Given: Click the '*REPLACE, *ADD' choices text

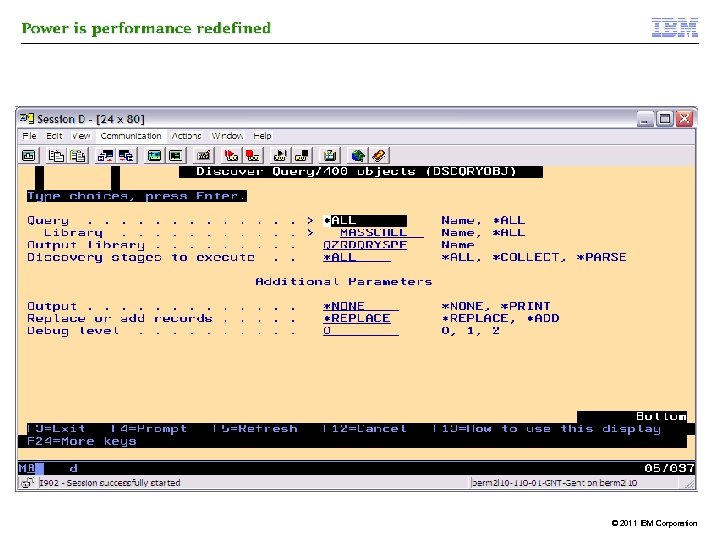Looking at the screenshot, I should click(500, 319).
